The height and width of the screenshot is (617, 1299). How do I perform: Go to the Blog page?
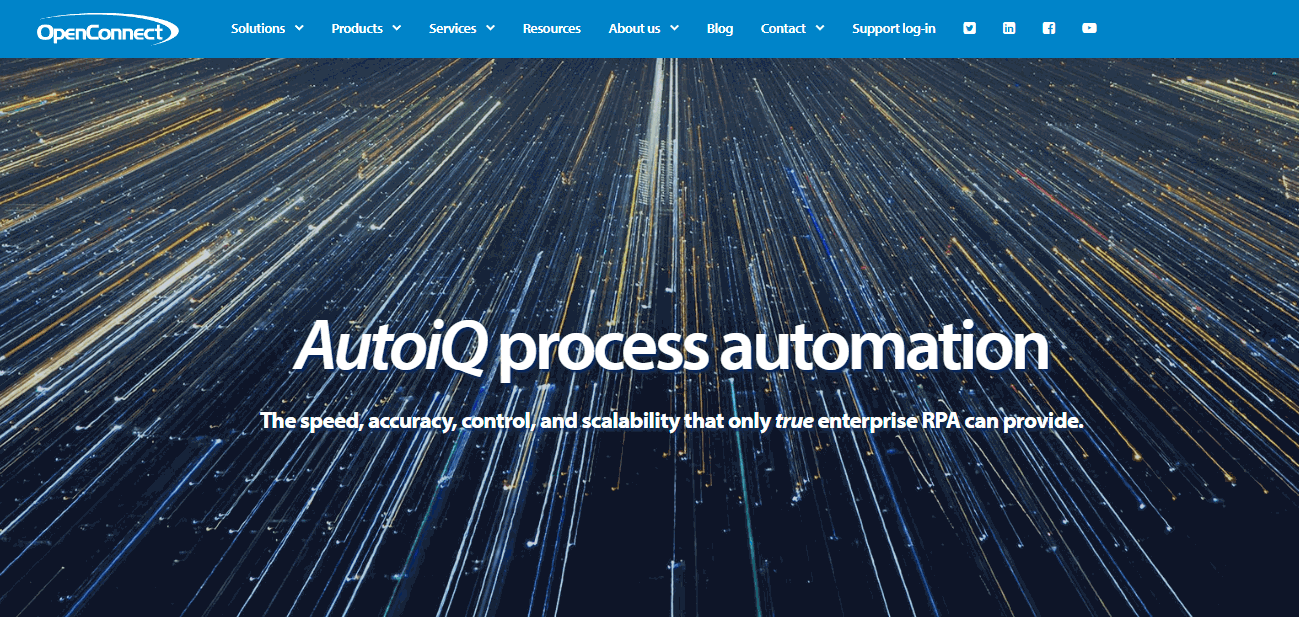[720, 28]
